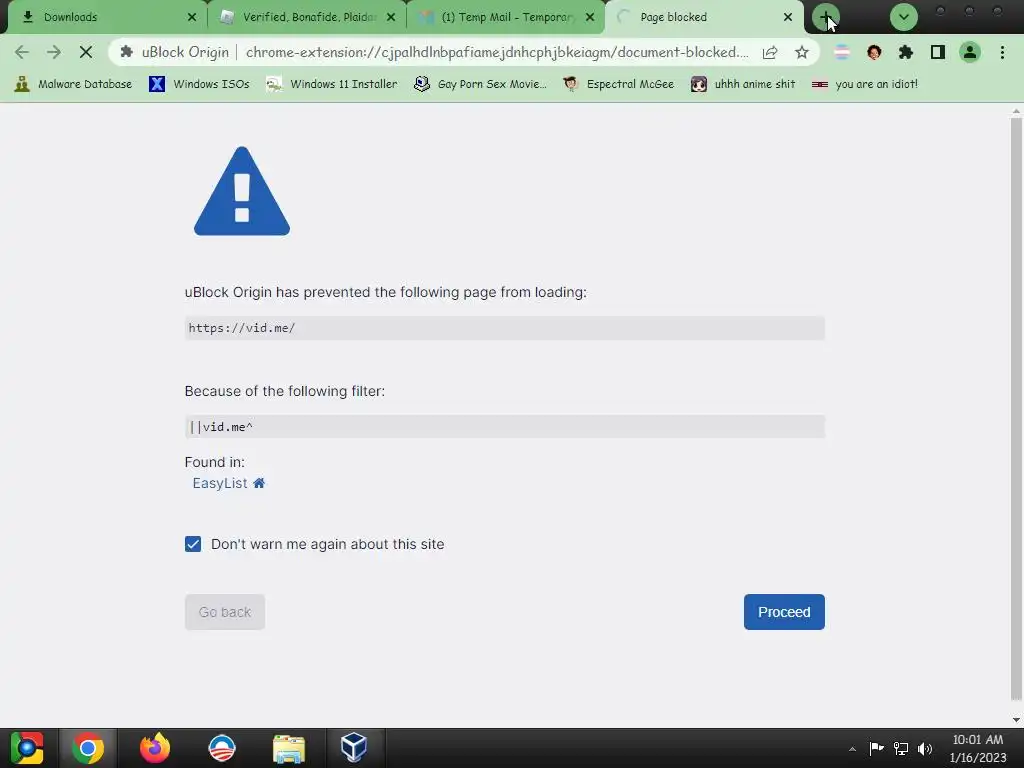Open the Extensions puzzle-piece menu in the toolbar

[906, 52]
